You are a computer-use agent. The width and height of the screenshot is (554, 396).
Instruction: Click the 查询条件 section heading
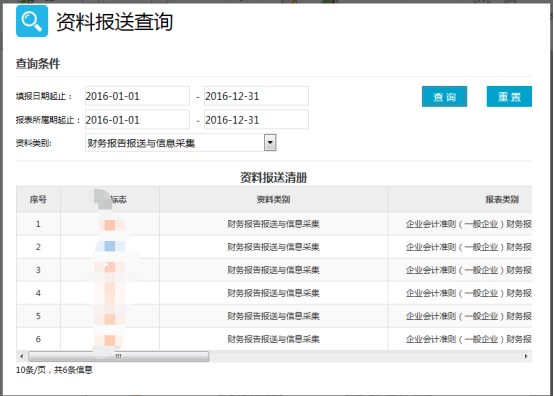38,64
